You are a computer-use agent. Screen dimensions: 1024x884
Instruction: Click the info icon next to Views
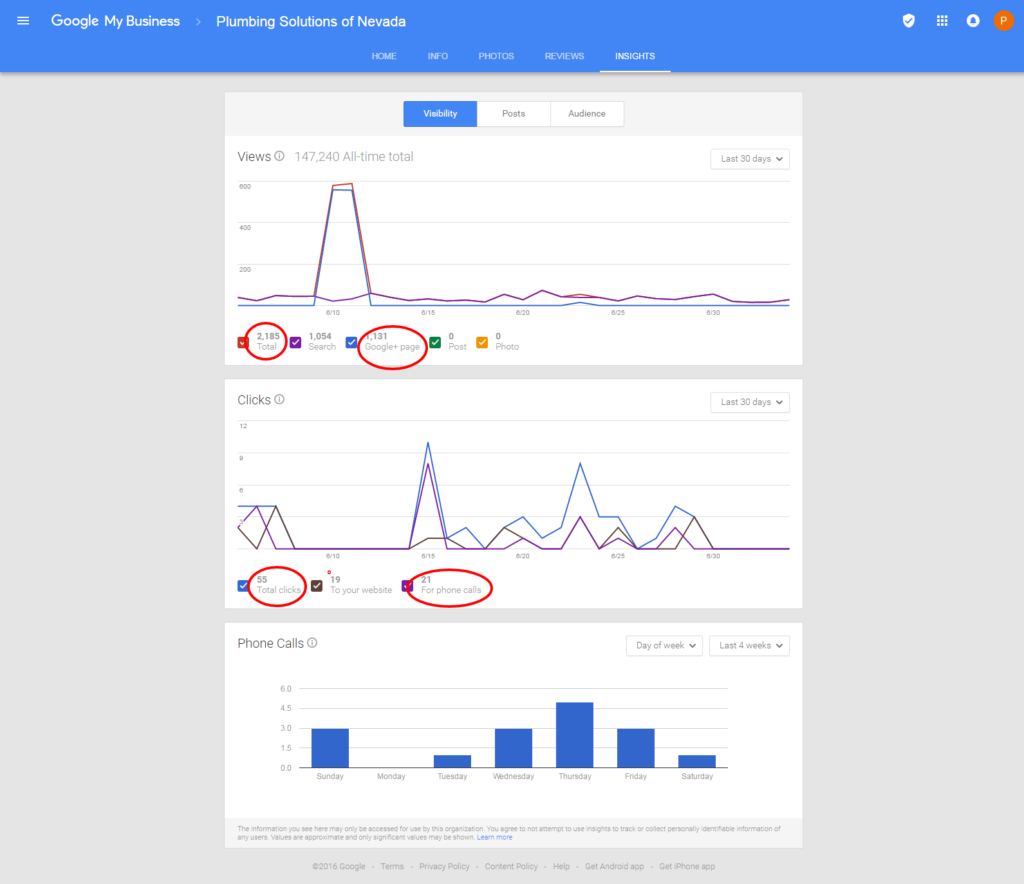point(280,156)
